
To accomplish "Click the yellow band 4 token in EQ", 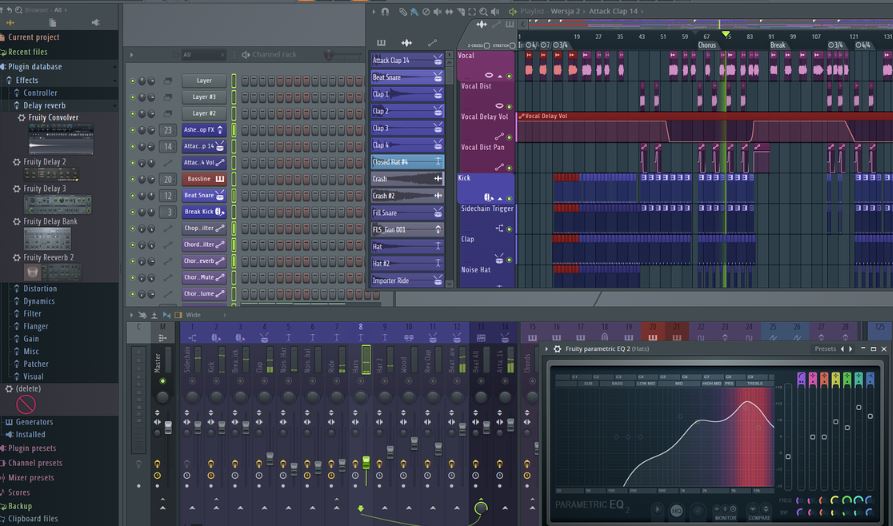I will (835, 379).
